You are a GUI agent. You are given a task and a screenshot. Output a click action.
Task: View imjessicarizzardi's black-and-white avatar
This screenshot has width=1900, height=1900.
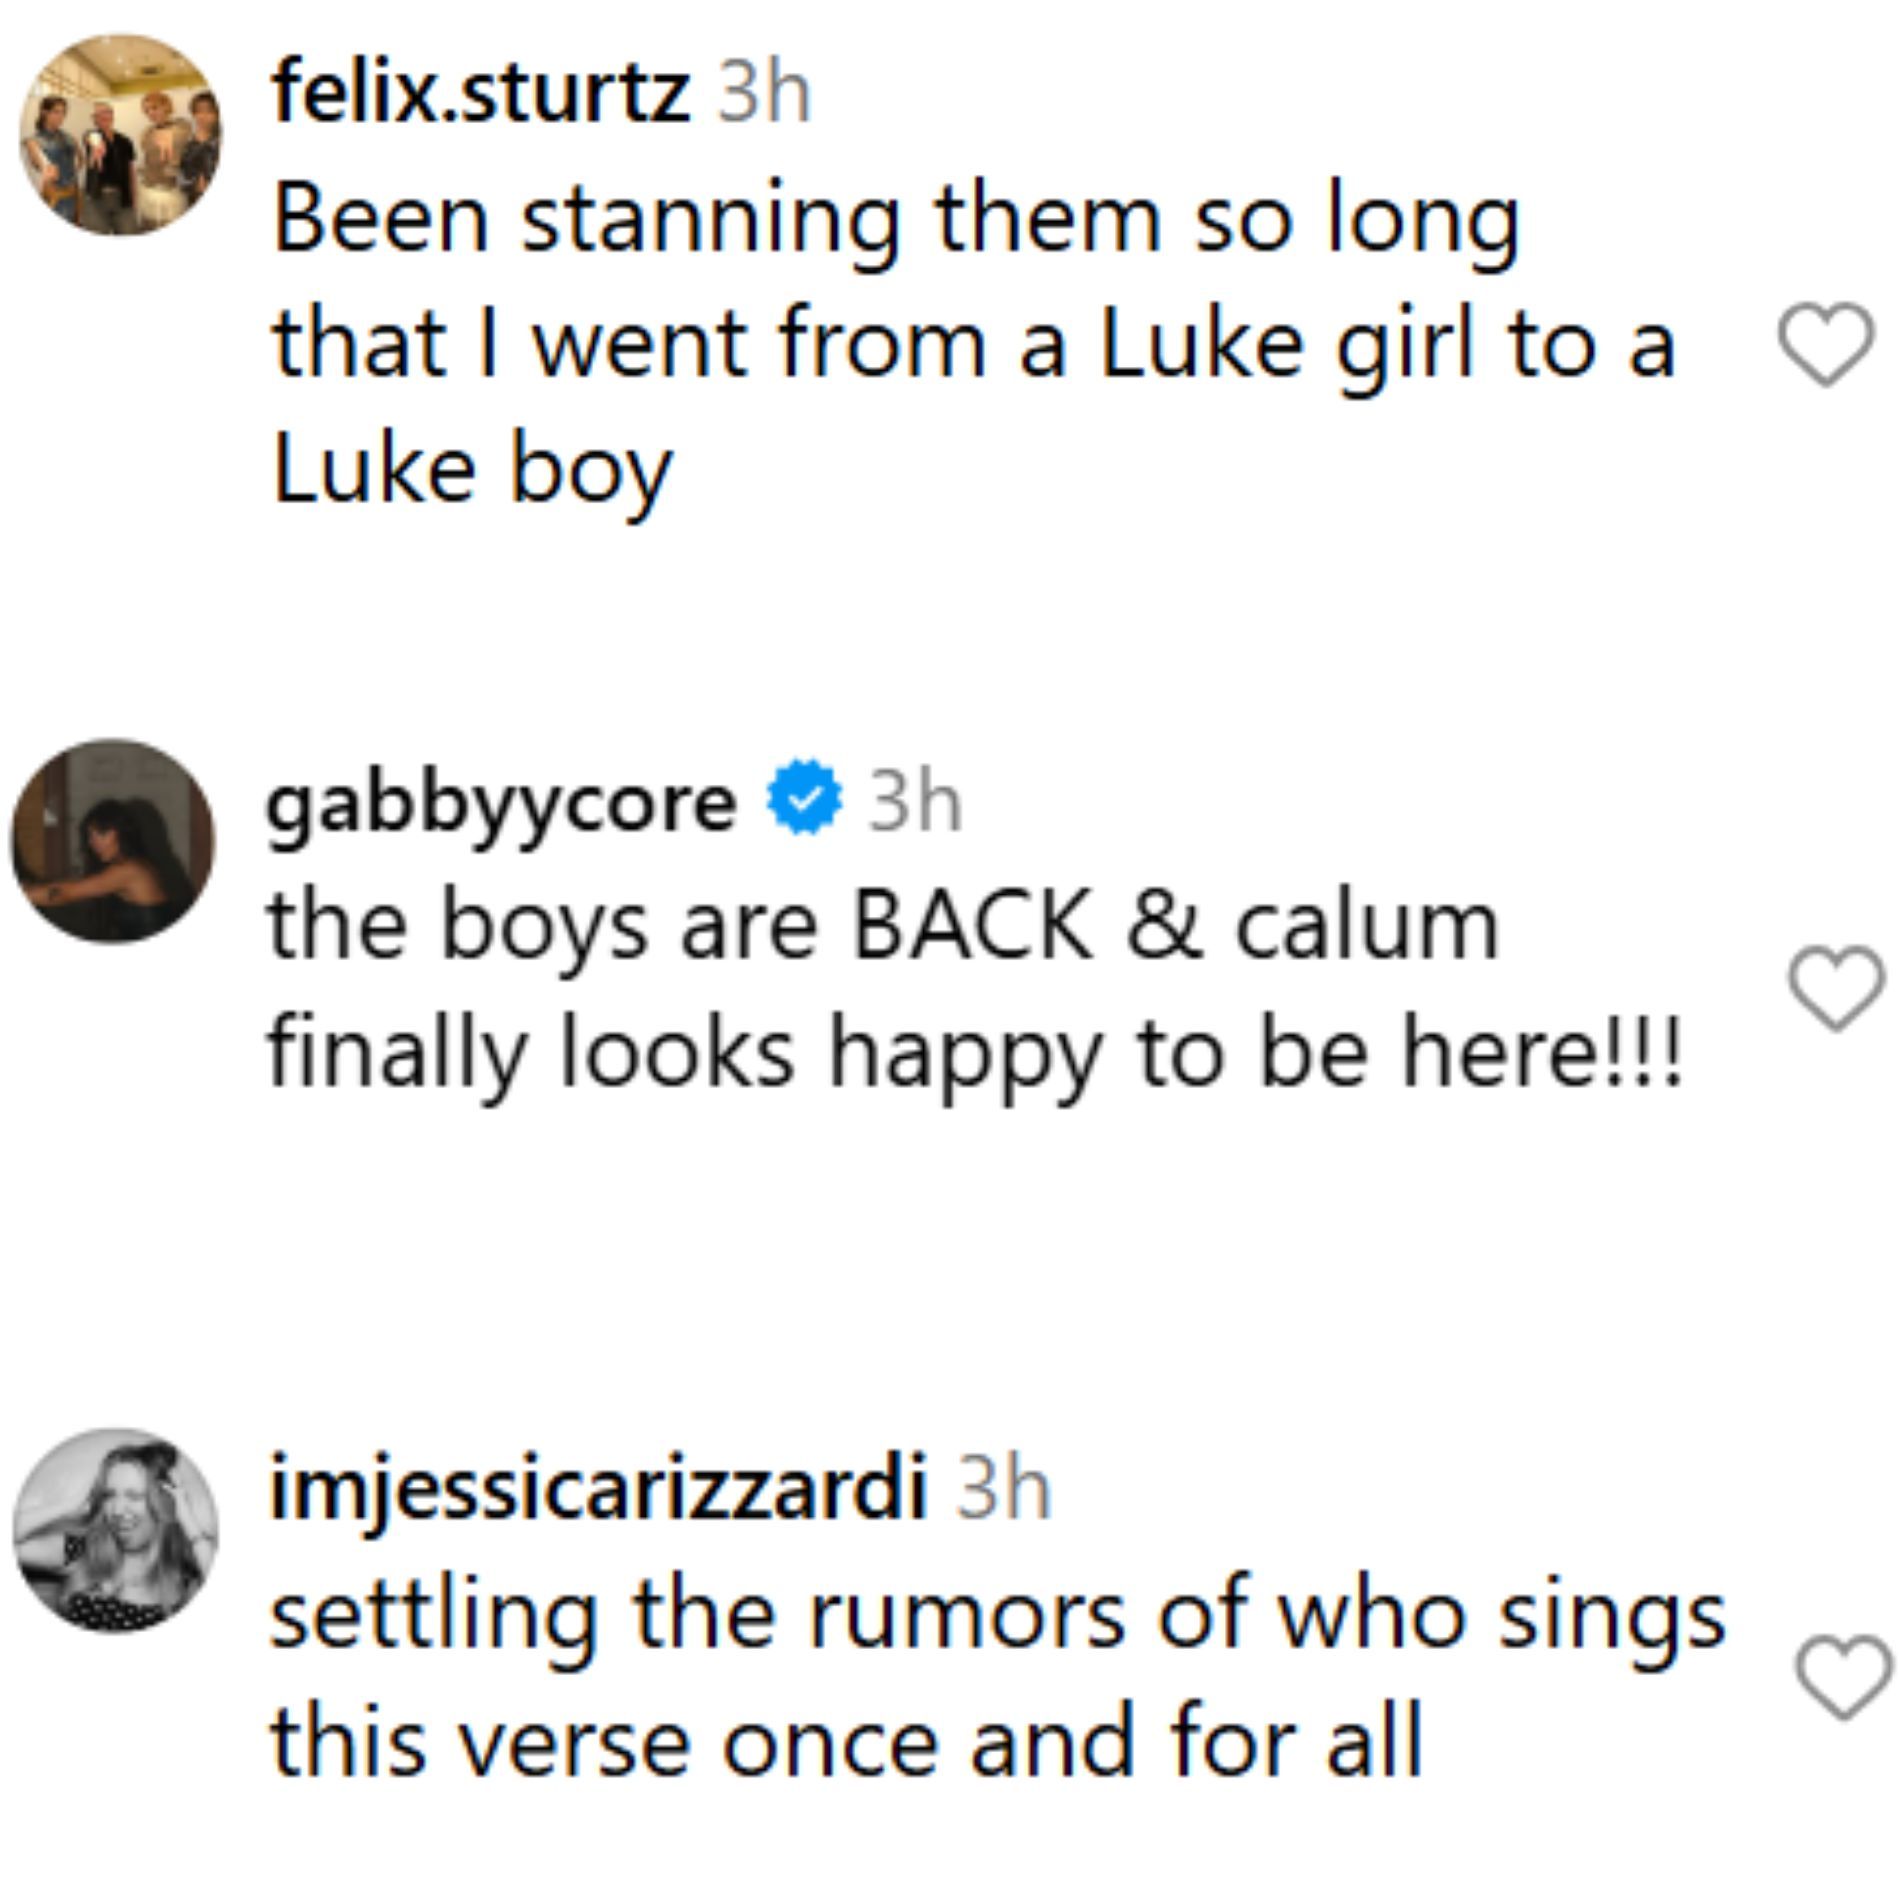(x=116, y=1530)
